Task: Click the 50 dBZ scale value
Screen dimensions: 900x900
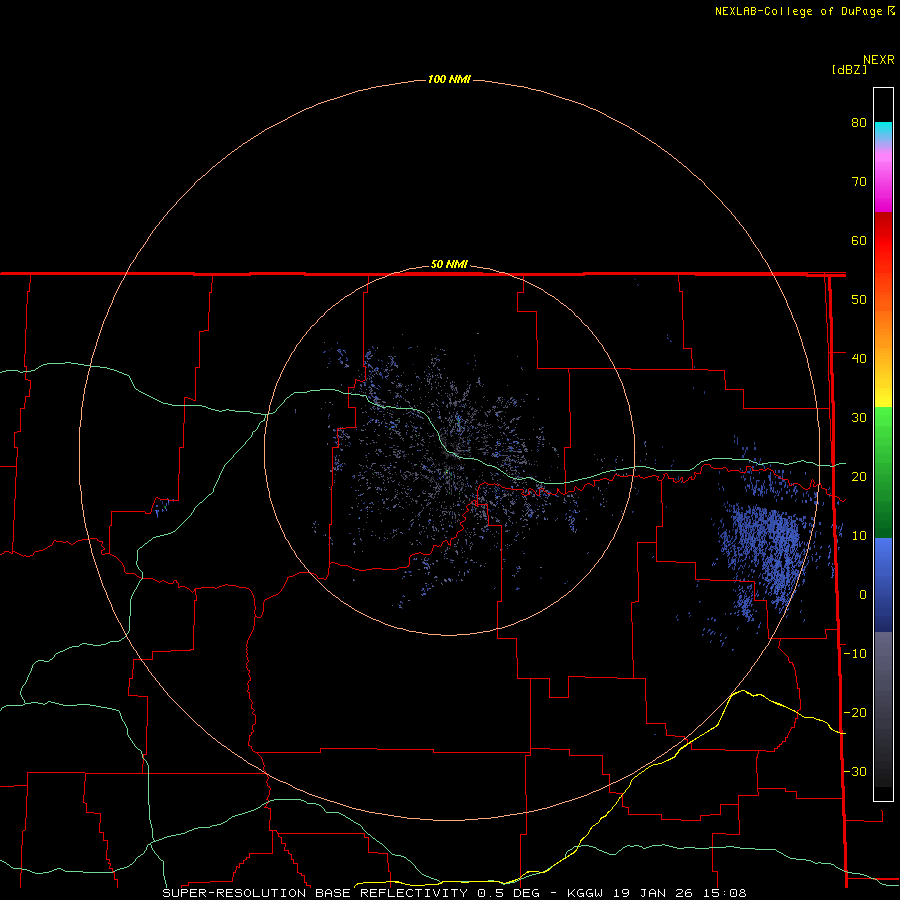Action: [859, 300]
